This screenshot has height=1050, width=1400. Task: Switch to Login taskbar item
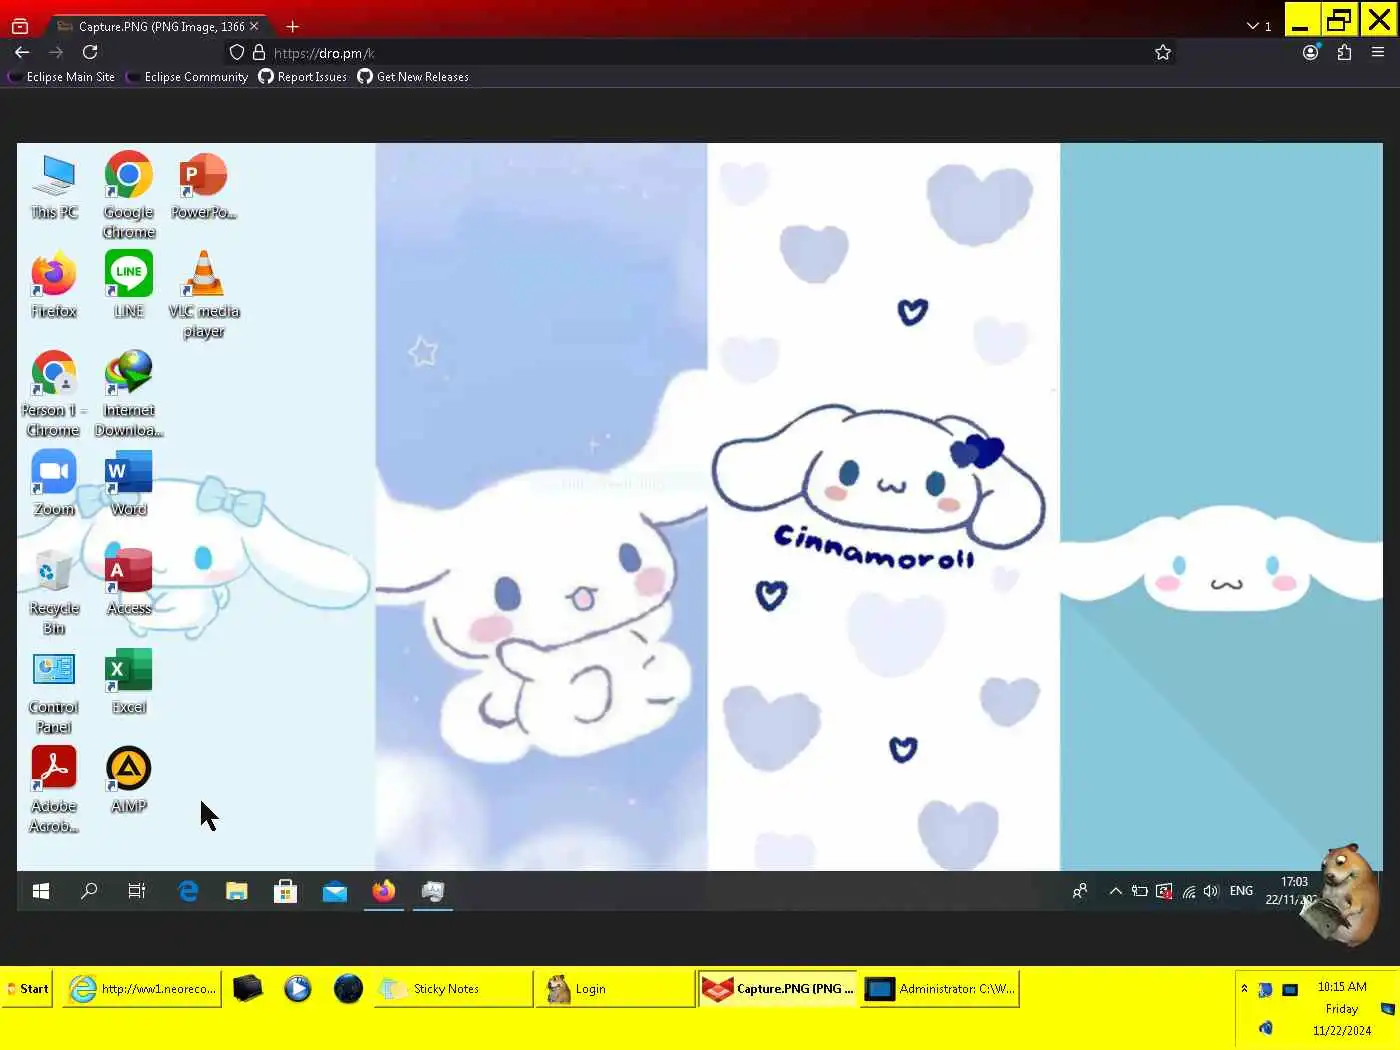[614, 989]
